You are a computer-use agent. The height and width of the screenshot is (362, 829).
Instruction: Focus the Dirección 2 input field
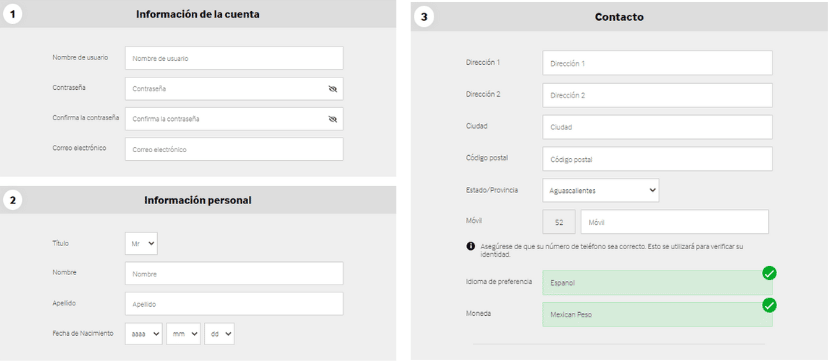coord(657,95)
